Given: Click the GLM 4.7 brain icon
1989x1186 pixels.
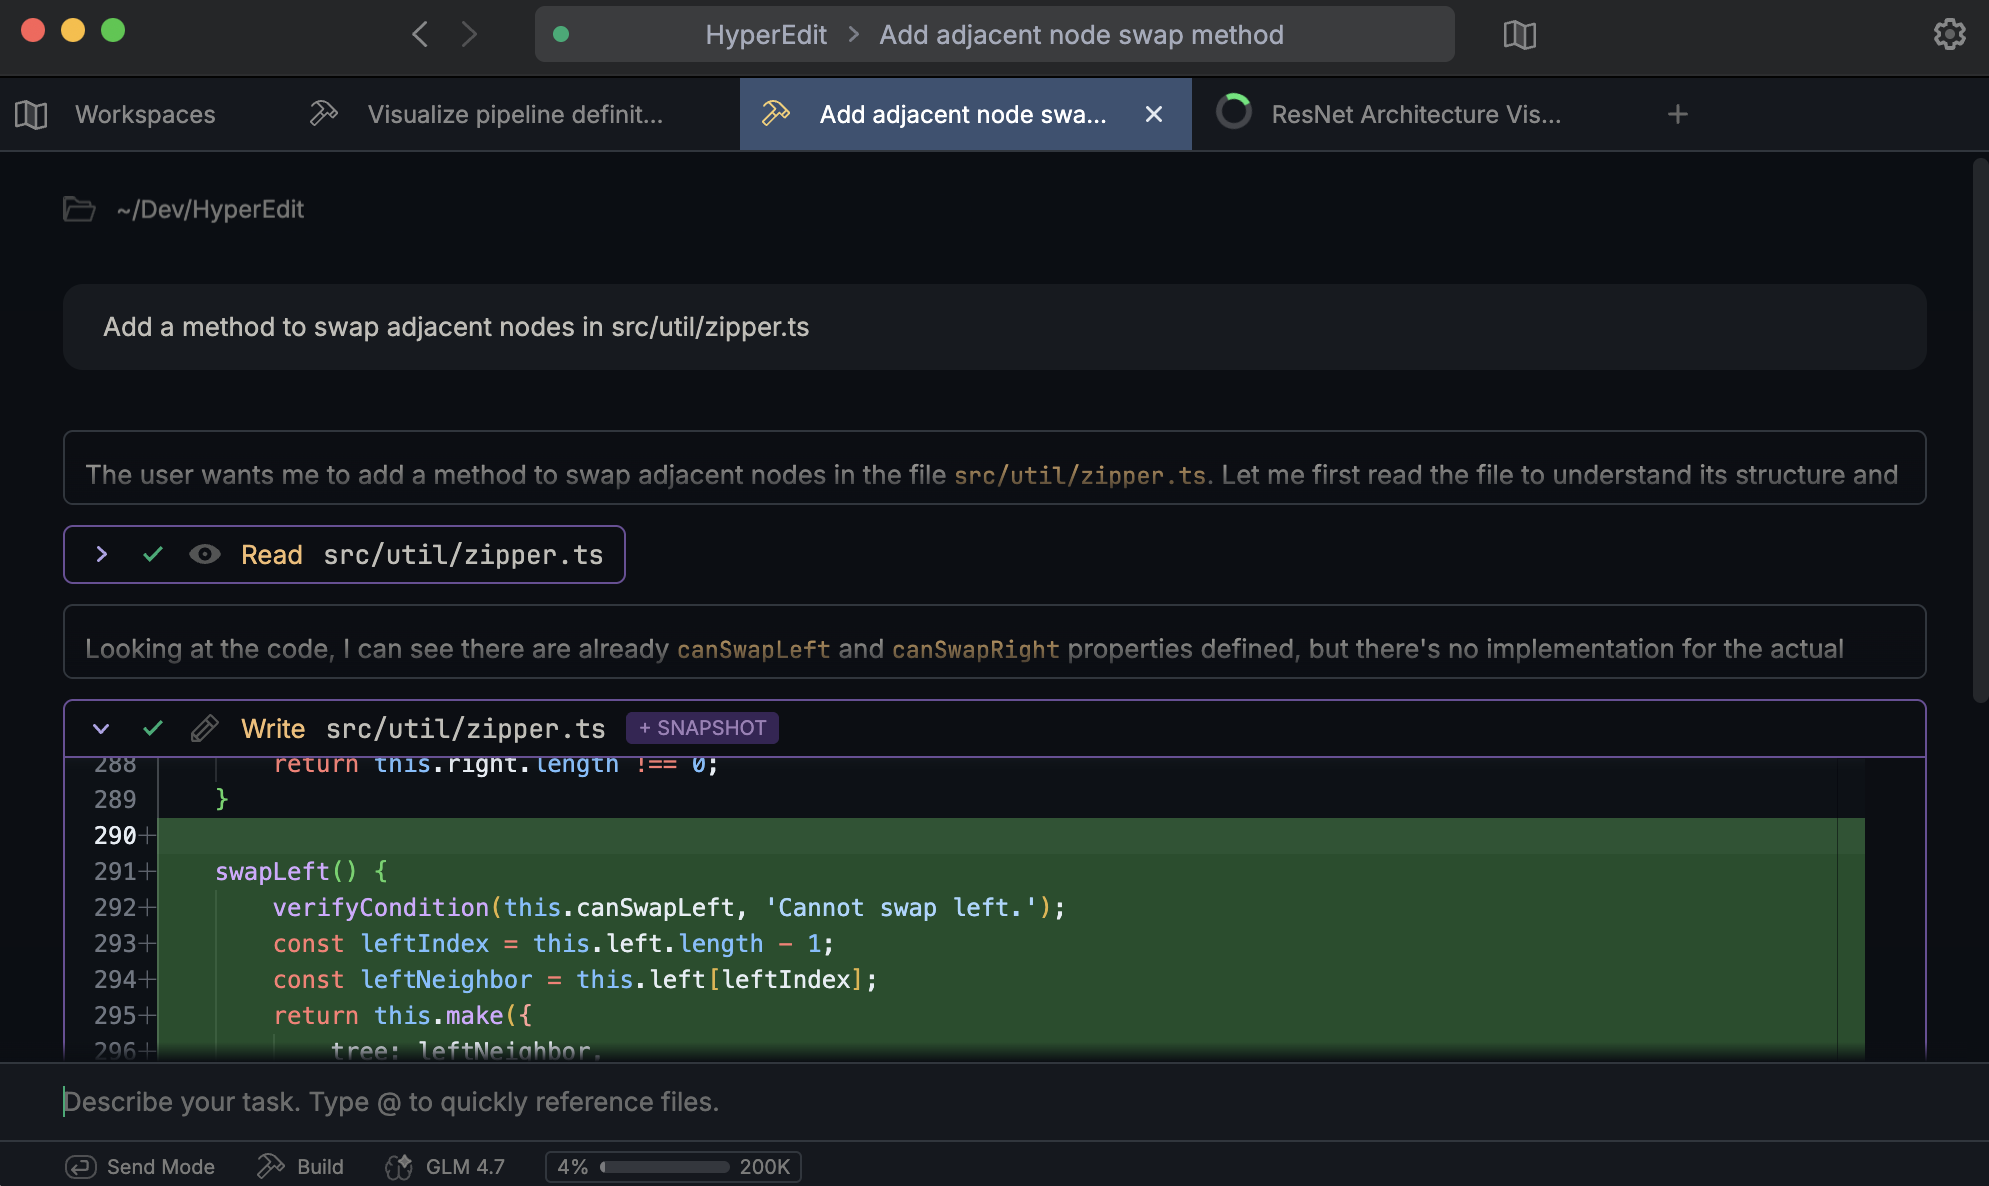Looking at the screenshot, I should [x=397, y=1166].
